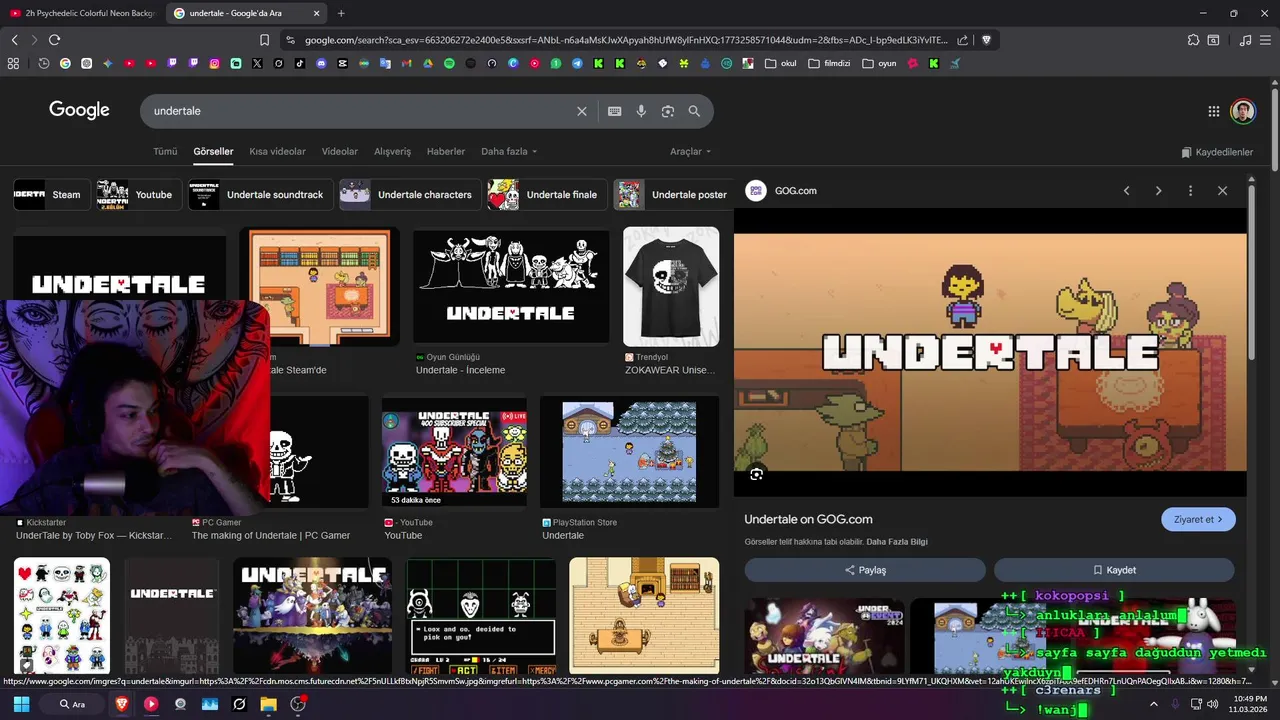Screen dimensions: 1280x720
Task: Open the preview panel's three-dot options
Action: pos(1190,190)
